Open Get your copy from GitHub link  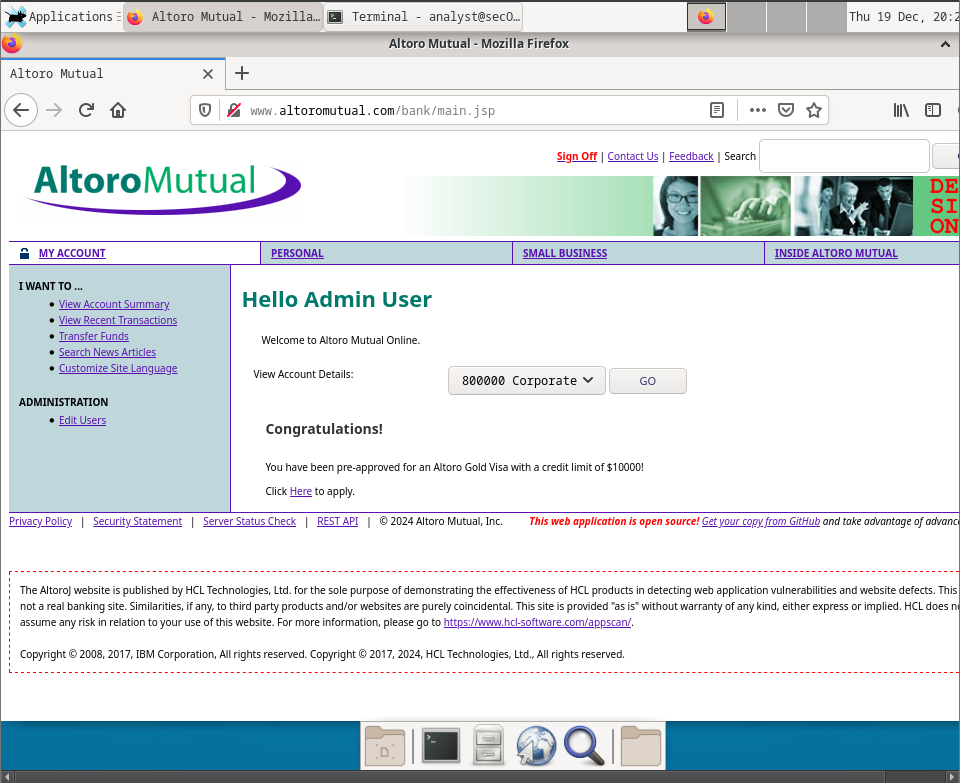tap(760, 521)
